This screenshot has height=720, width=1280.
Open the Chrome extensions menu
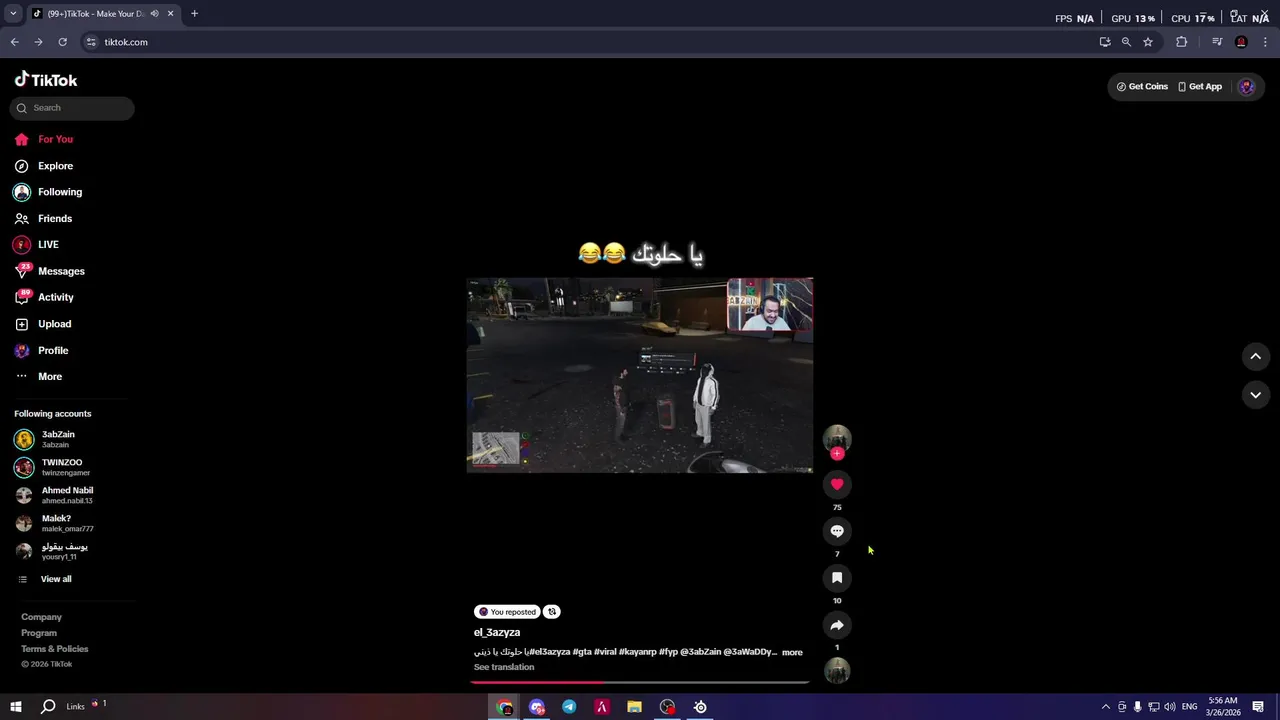click(1182, 42)
